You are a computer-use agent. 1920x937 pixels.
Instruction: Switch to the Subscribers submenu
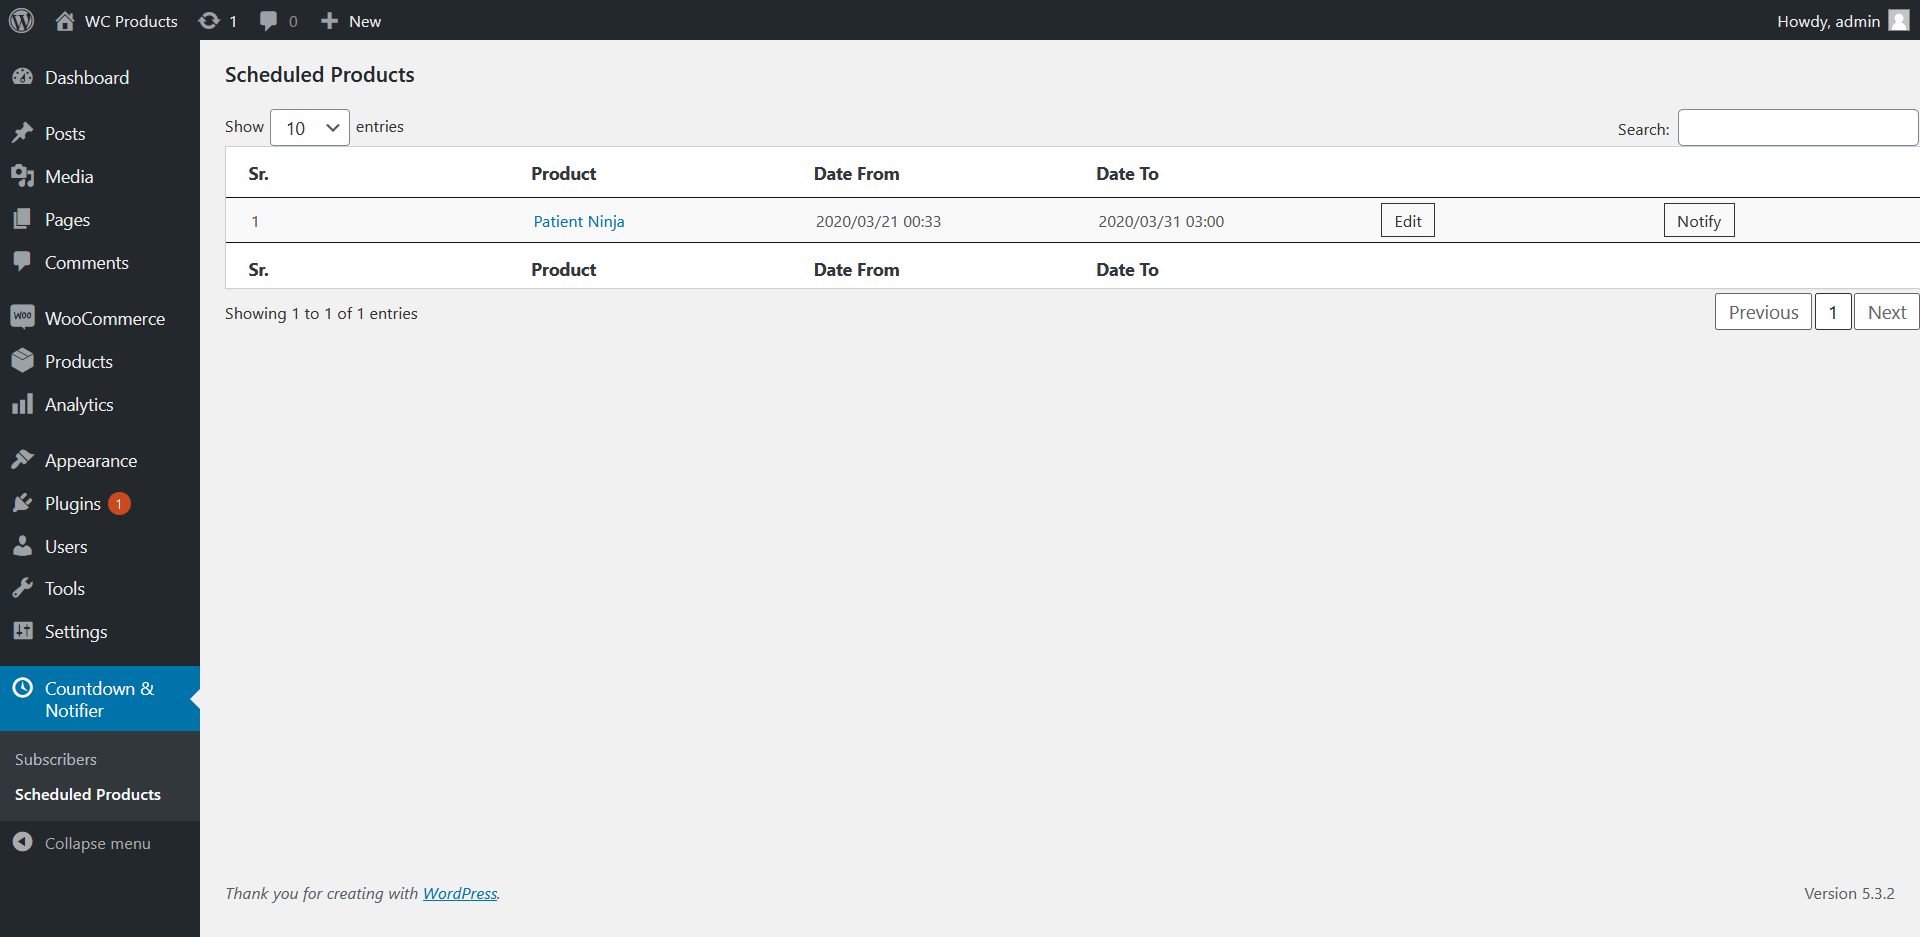coord(55,759)
